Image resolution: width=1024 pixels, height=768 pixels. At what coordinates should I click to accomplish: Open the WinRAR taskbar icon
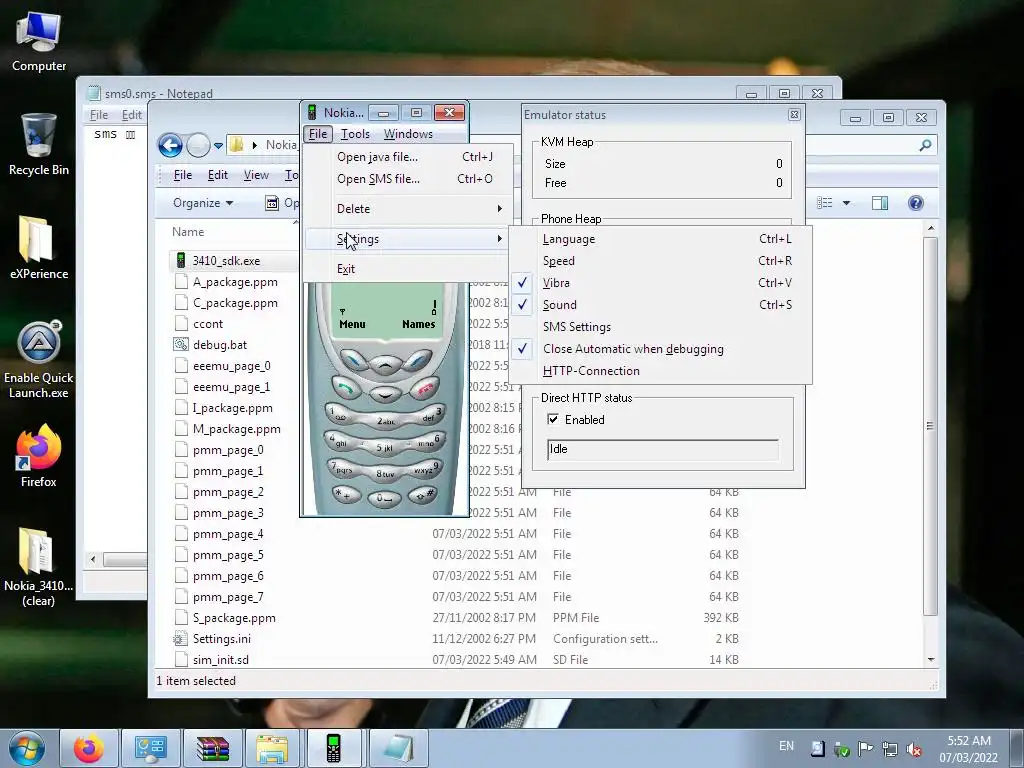213,748
